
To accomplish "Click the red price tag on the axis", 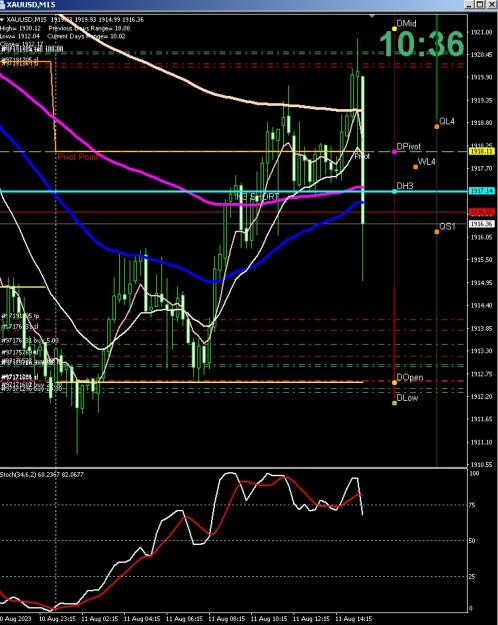I will pyautogui.click(x=482, y=212).
